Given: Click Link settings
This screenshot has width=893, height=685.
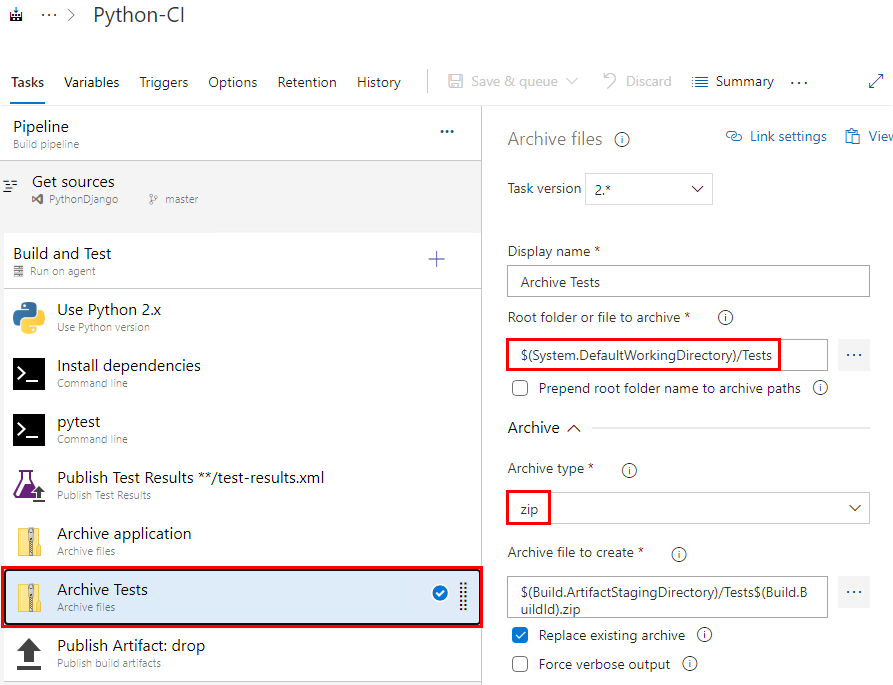Looking at the screenshot, I should click(x=776, y=137).
